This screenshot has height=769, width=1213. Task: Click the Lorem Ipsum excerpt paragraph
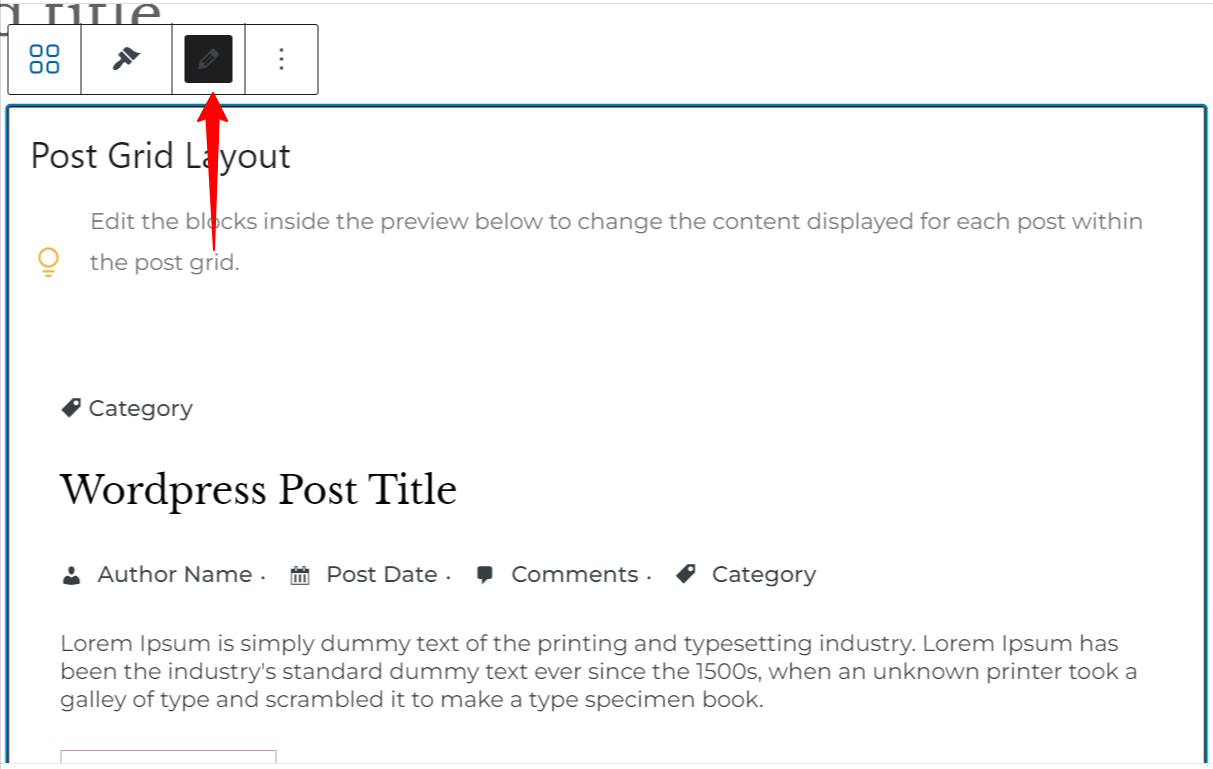tap(598, 671)
